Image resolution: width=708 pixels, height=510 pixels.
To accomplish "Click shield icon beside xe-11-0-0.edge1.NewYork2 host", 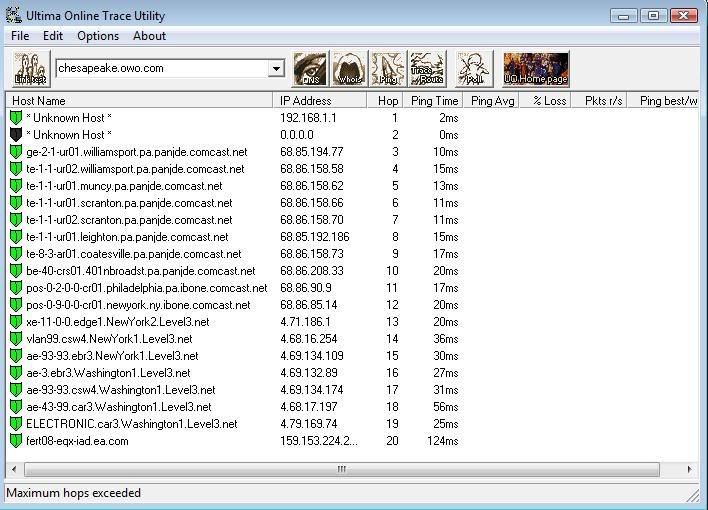I will (x=16, y=322).
